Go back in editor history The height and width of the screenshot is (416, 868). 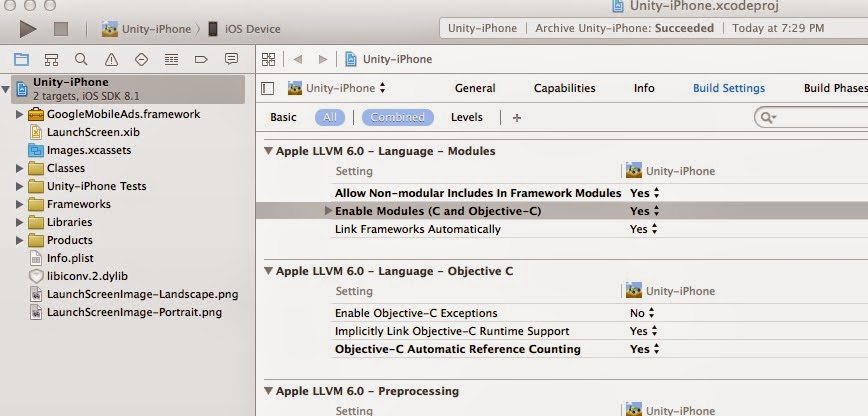point(298,59)
